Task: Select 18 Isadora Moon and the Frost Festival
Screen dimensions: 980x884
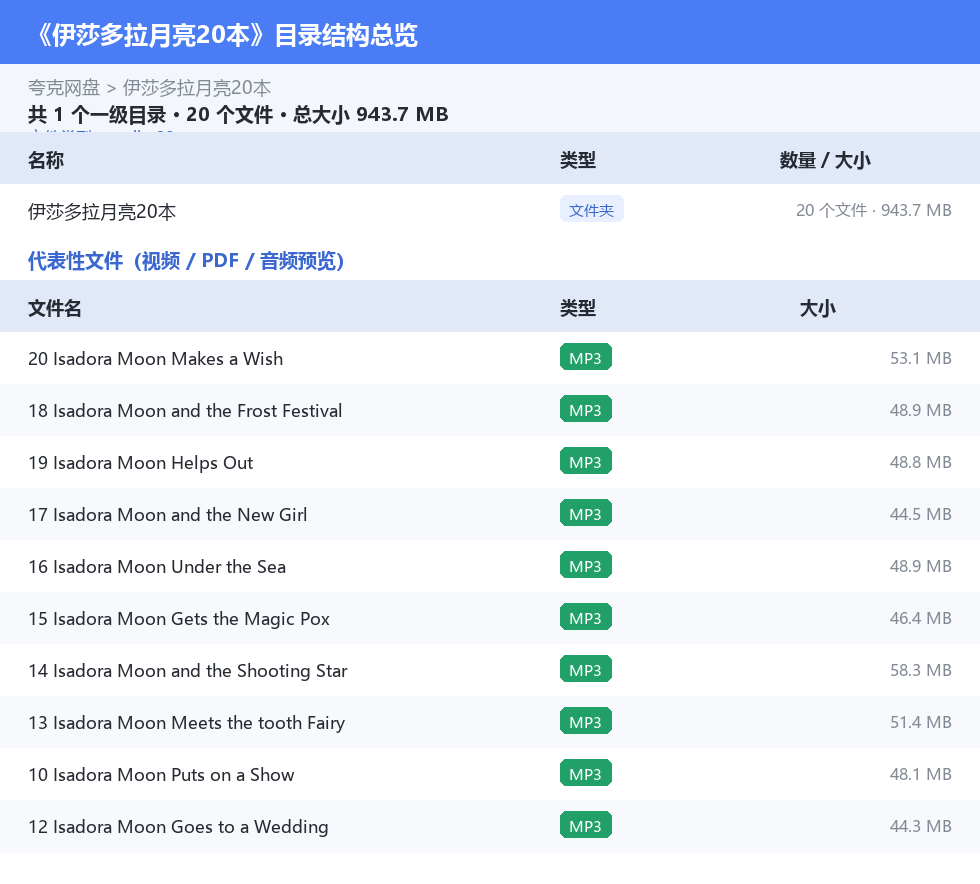Action: pos(185,411)
